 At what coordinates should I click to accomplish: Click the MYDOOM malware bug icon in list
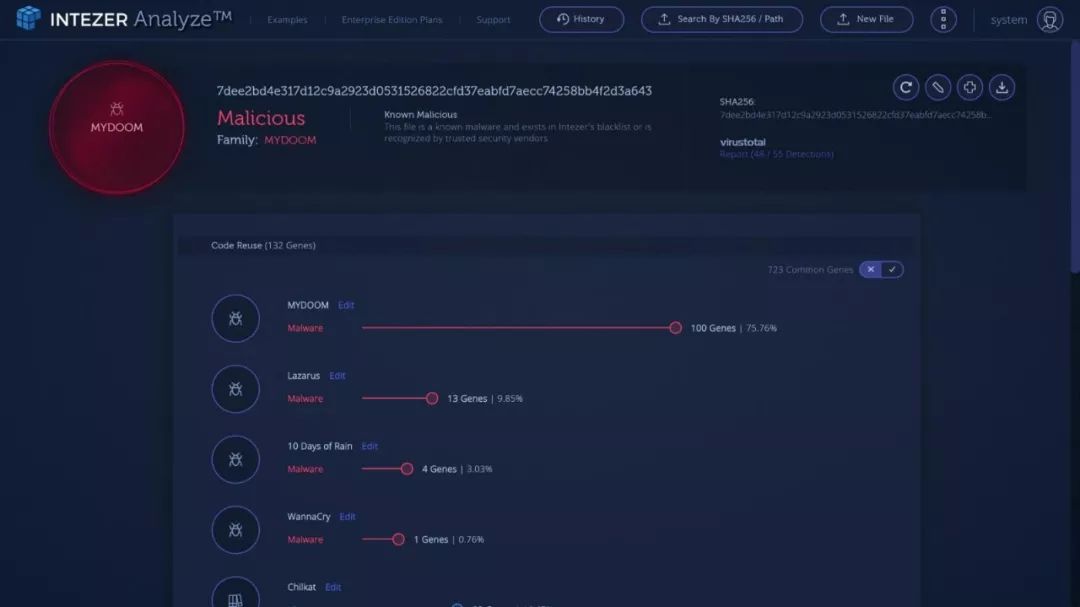pos(236,318)
